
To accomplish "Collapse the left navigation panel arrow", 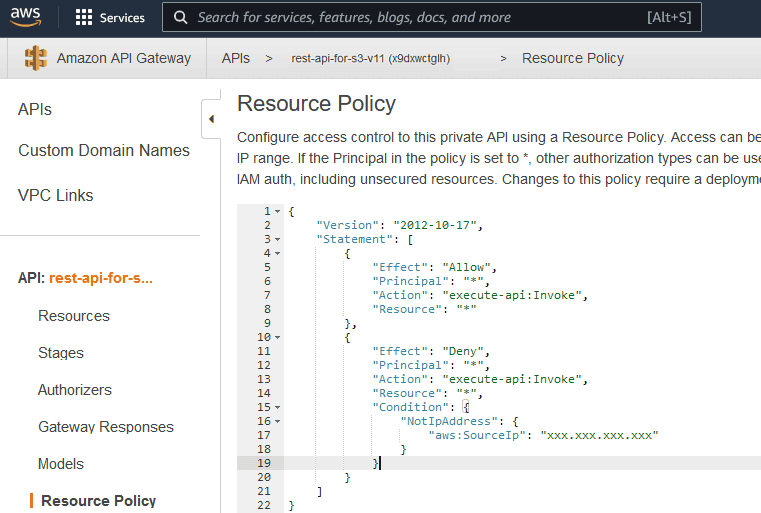I will (x=211, y=119).
